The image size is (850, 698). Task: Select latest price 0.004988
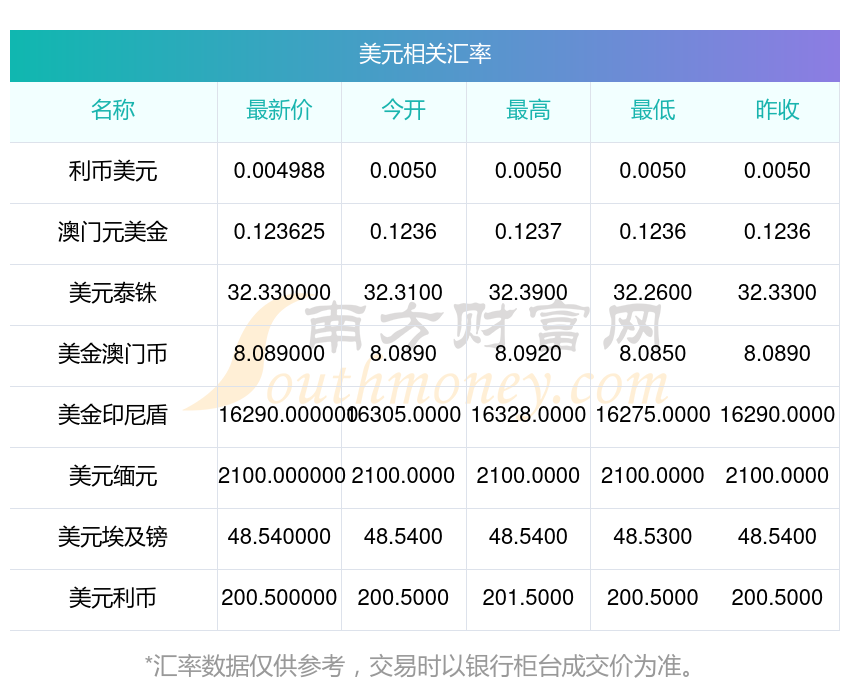[279, 171]
